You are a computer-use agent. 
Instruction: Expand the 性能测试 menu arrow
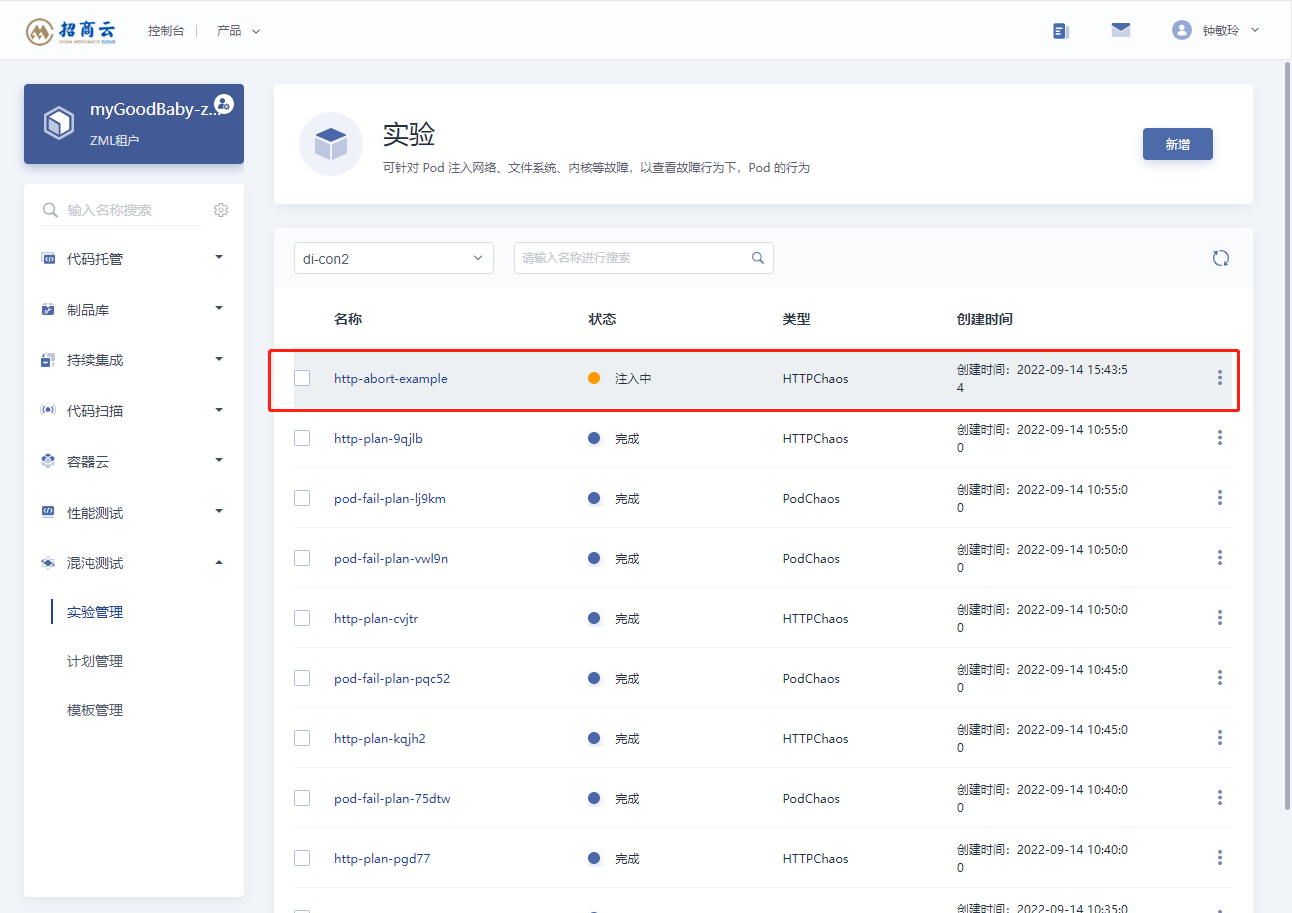(x=219, y=511)
